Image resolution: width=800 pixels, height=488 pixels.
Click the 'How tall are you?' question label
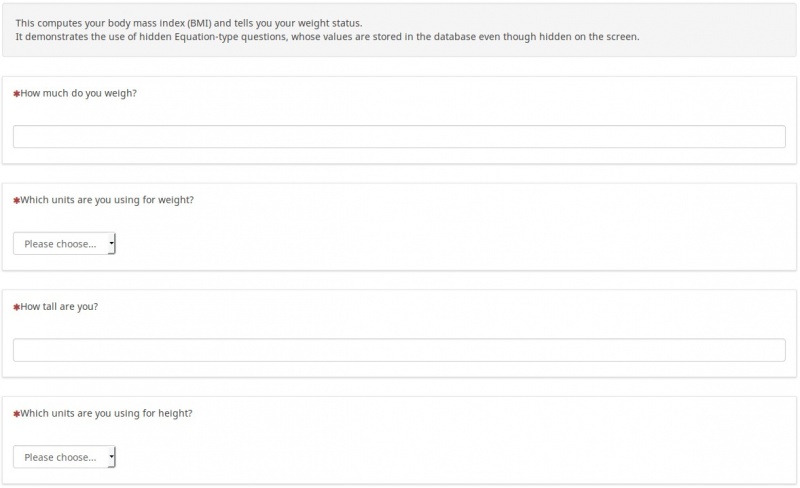coord(59,307)
